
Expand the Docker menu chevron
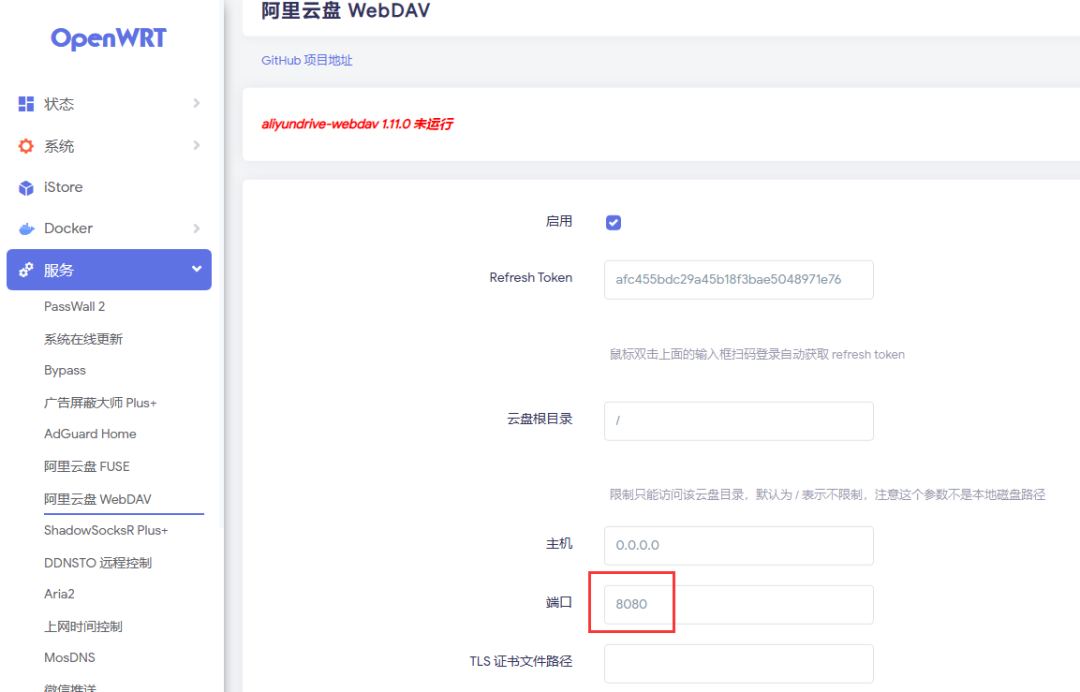pos(196,228)
